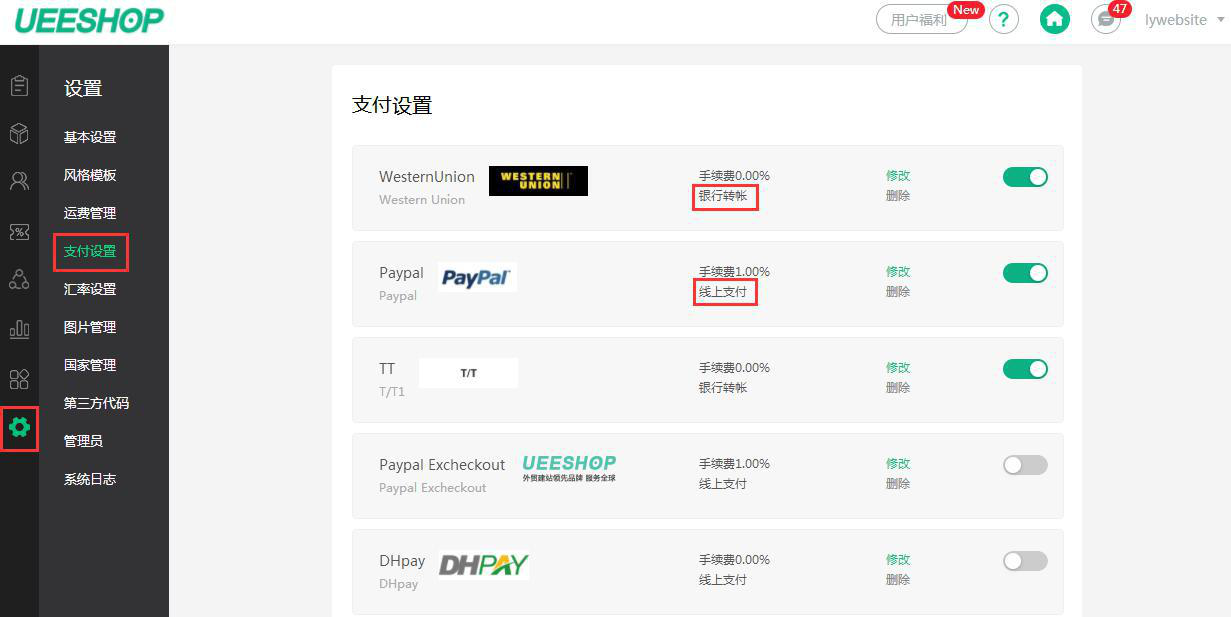Viewport: 1231px width, 617px height.
Task: Open messages chat bubble icon with 47 badge
Action: tap(1106, 19)
